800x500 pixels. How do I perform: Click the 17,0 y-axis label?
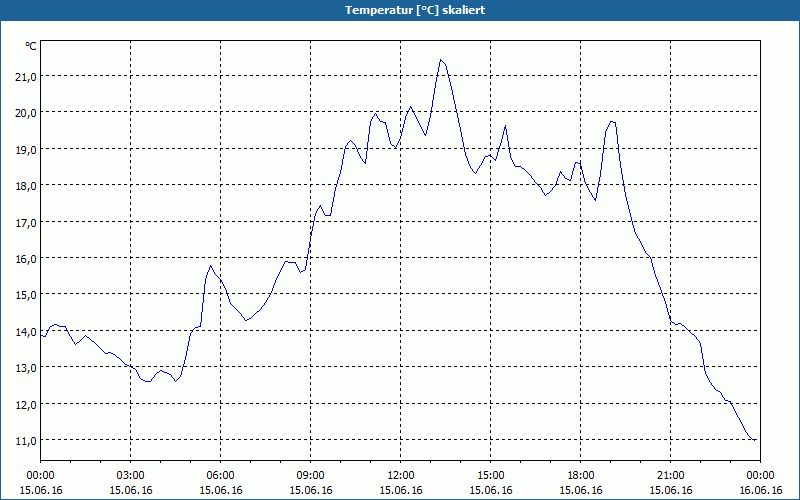click(x=26, y=223)
